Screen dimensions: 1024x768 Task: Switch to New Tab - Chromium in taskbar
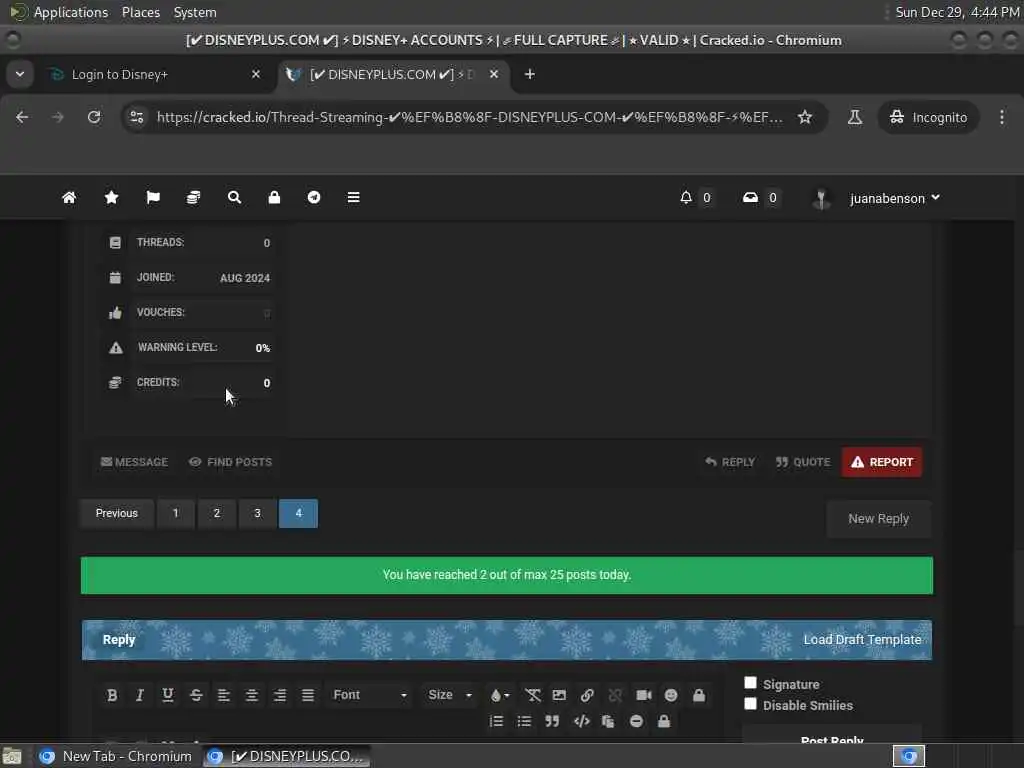(118, 756)
